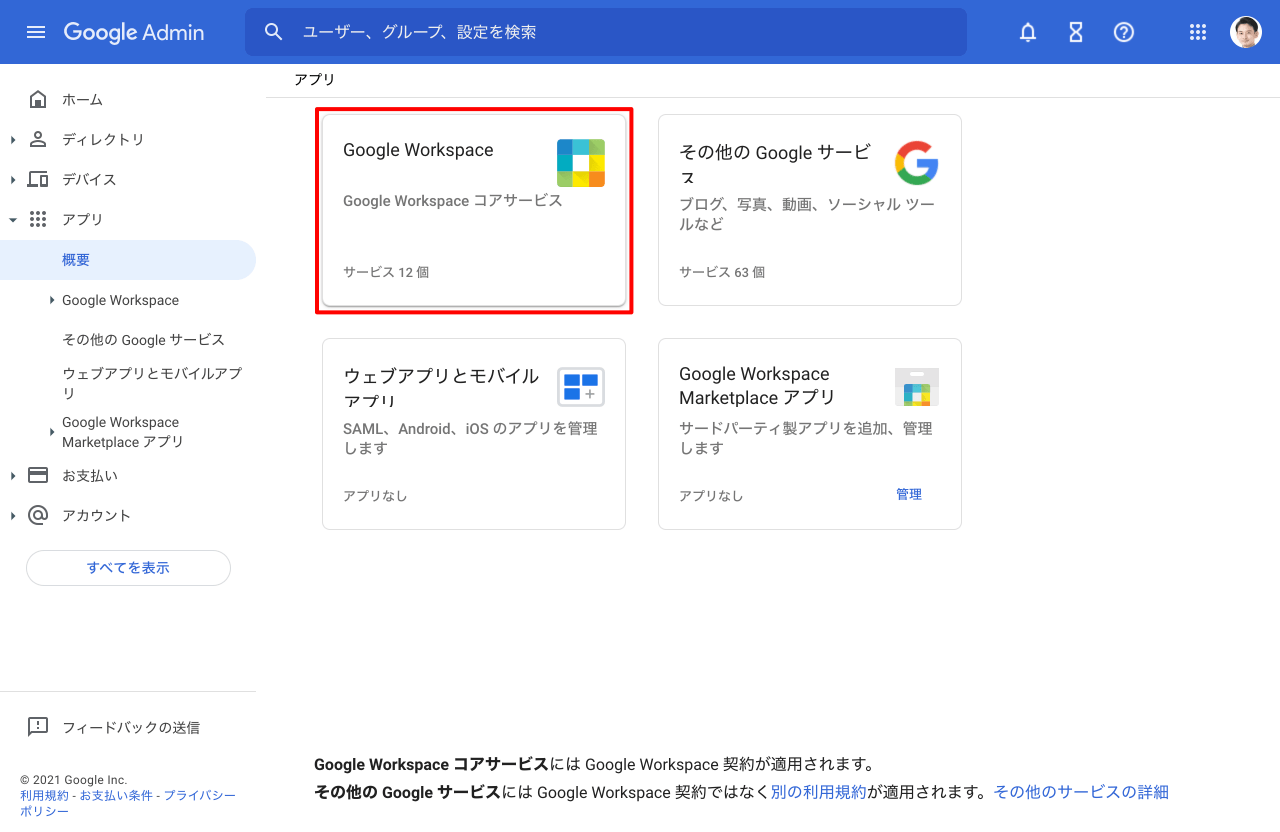Select 概要 in the sidebar
This screenshot has width=1280, height=832.
128,260
